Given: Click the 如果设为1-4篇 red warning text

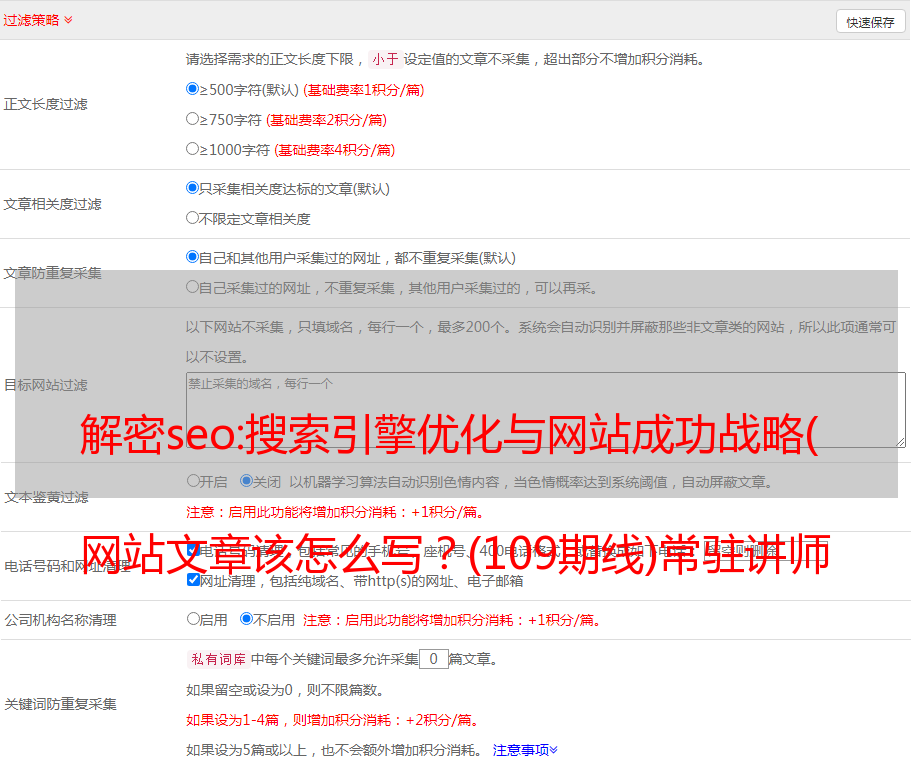Looking at the screenshot, I should coord(333,720).
